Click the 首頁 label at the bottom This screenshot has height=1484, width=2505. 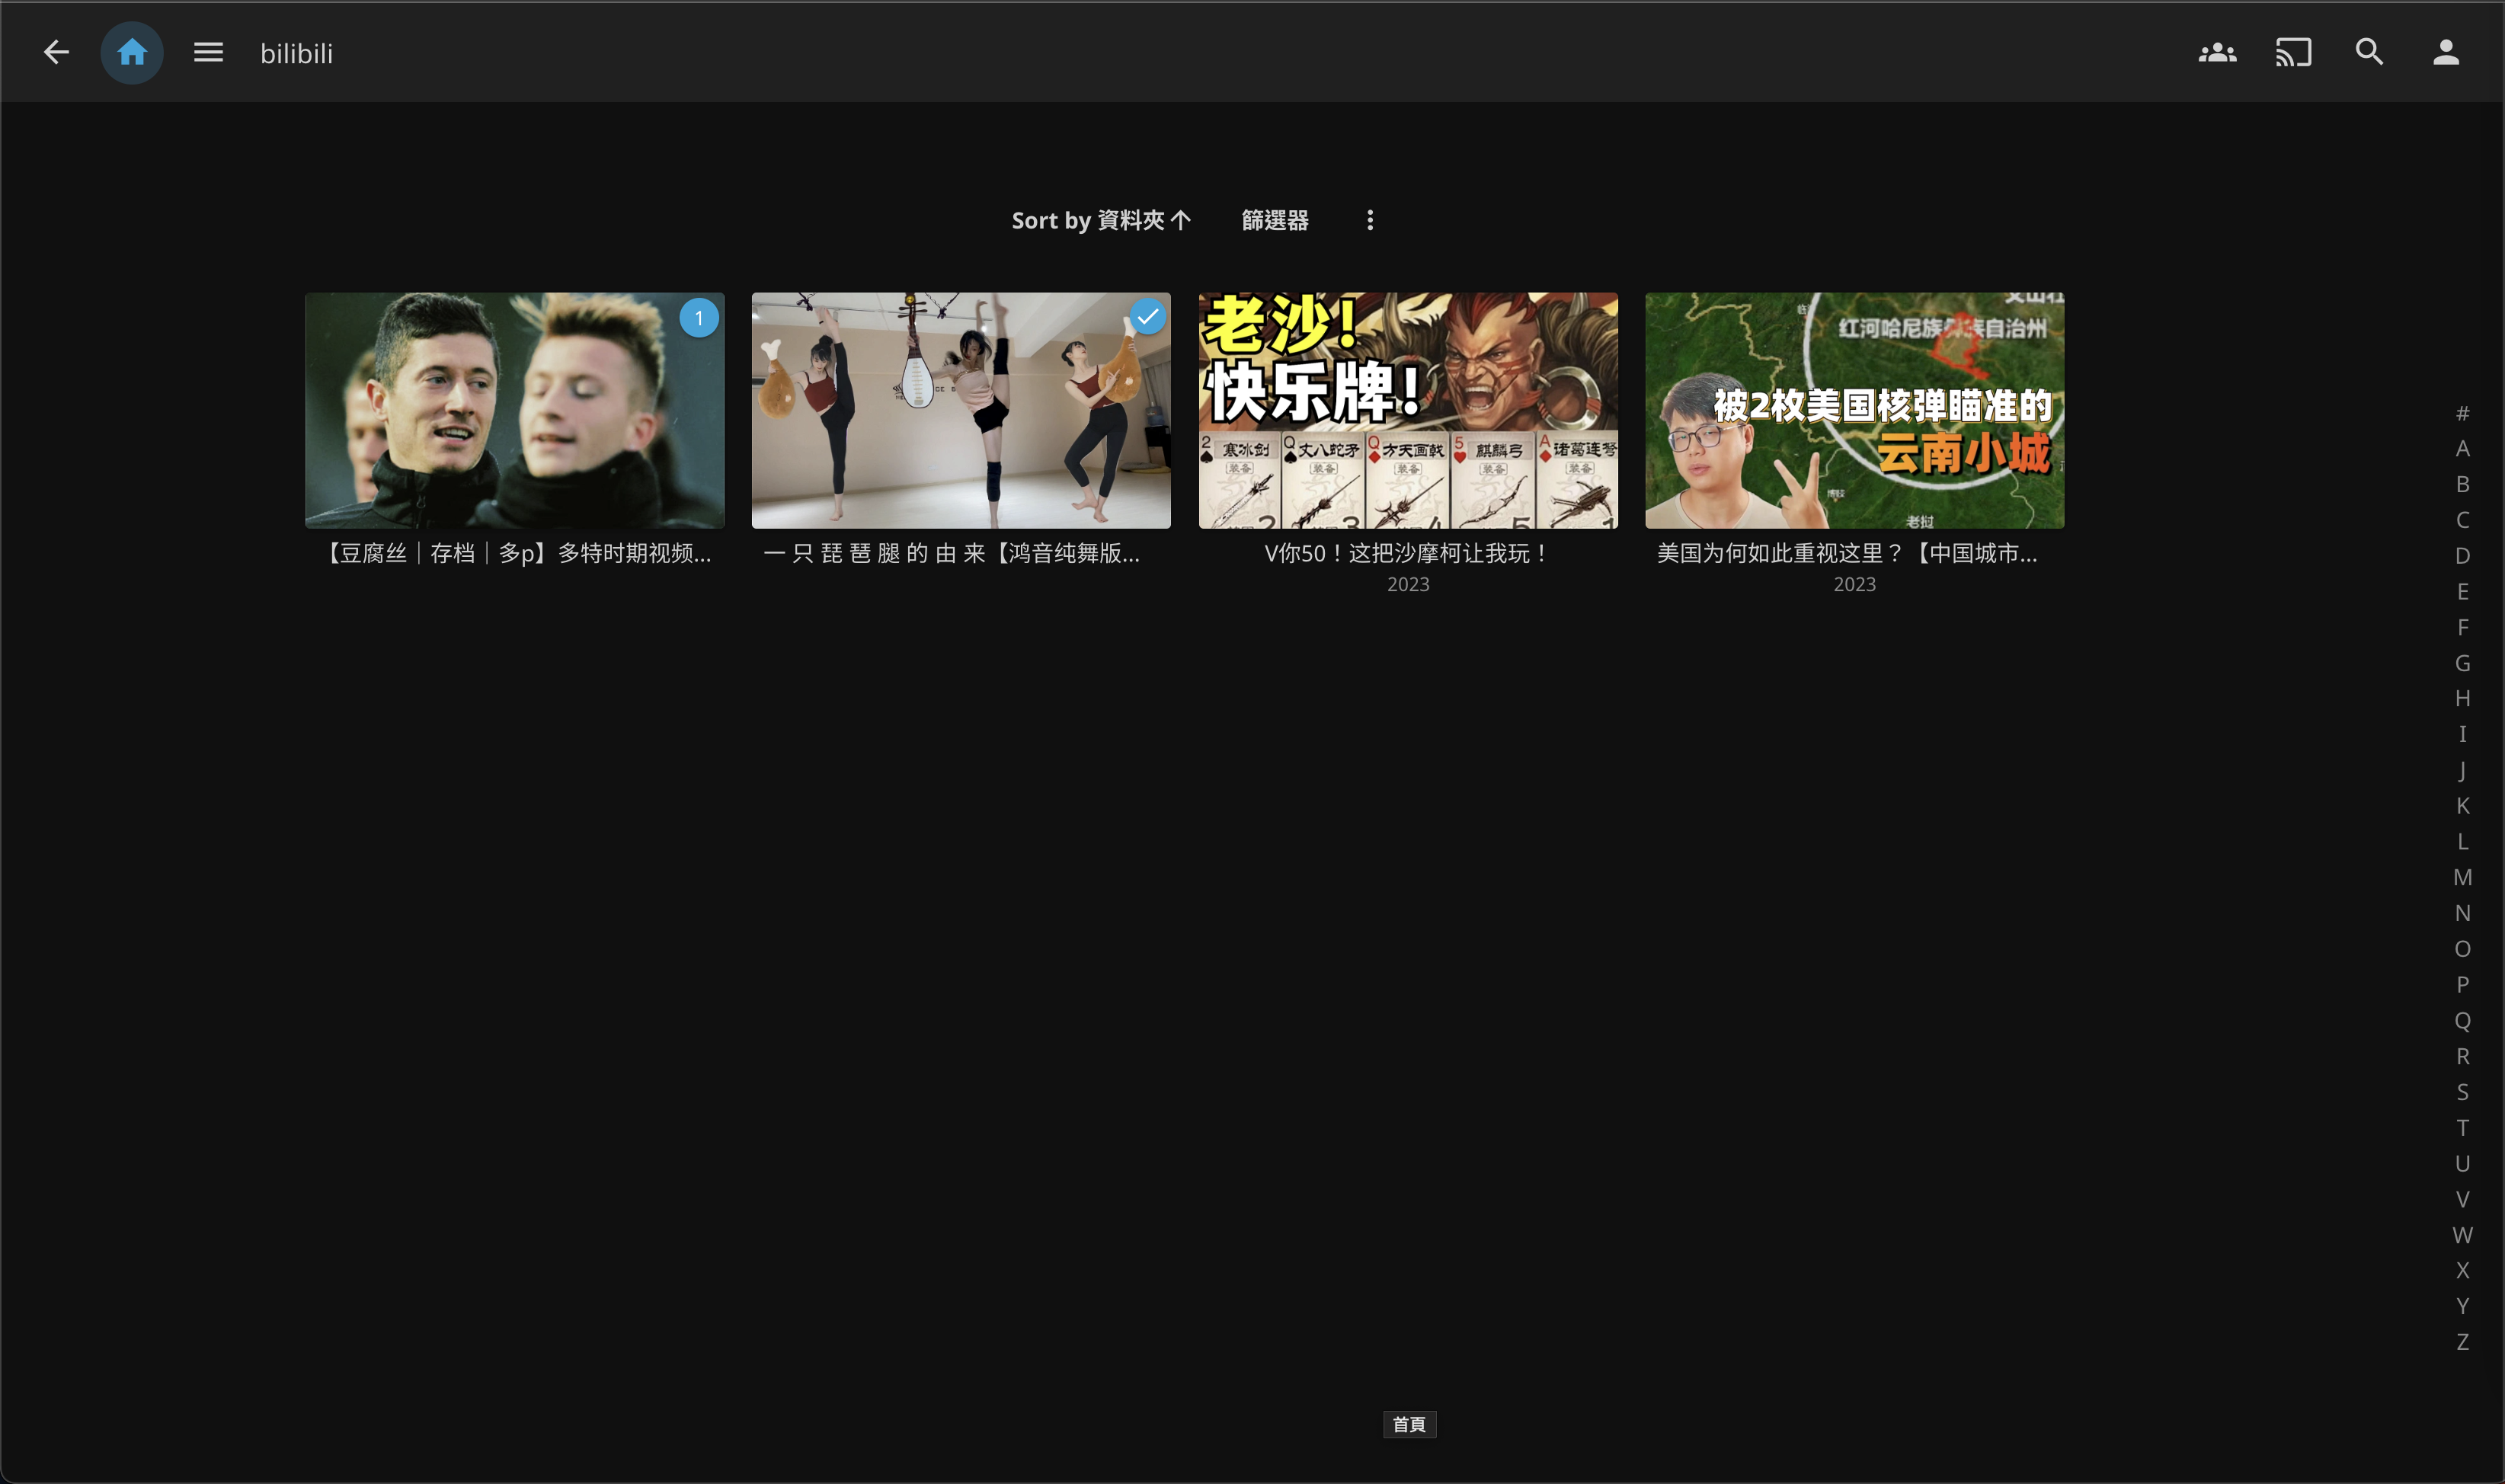point(1409,1424)
